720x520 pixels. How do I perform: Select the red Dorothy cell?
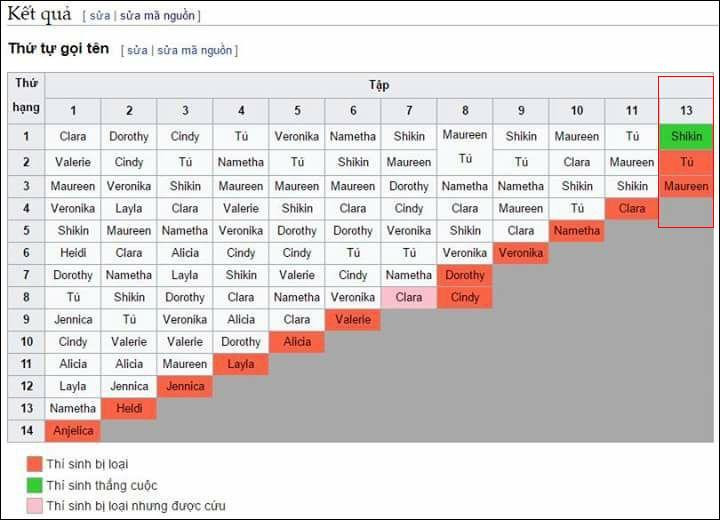click(465, 275)
